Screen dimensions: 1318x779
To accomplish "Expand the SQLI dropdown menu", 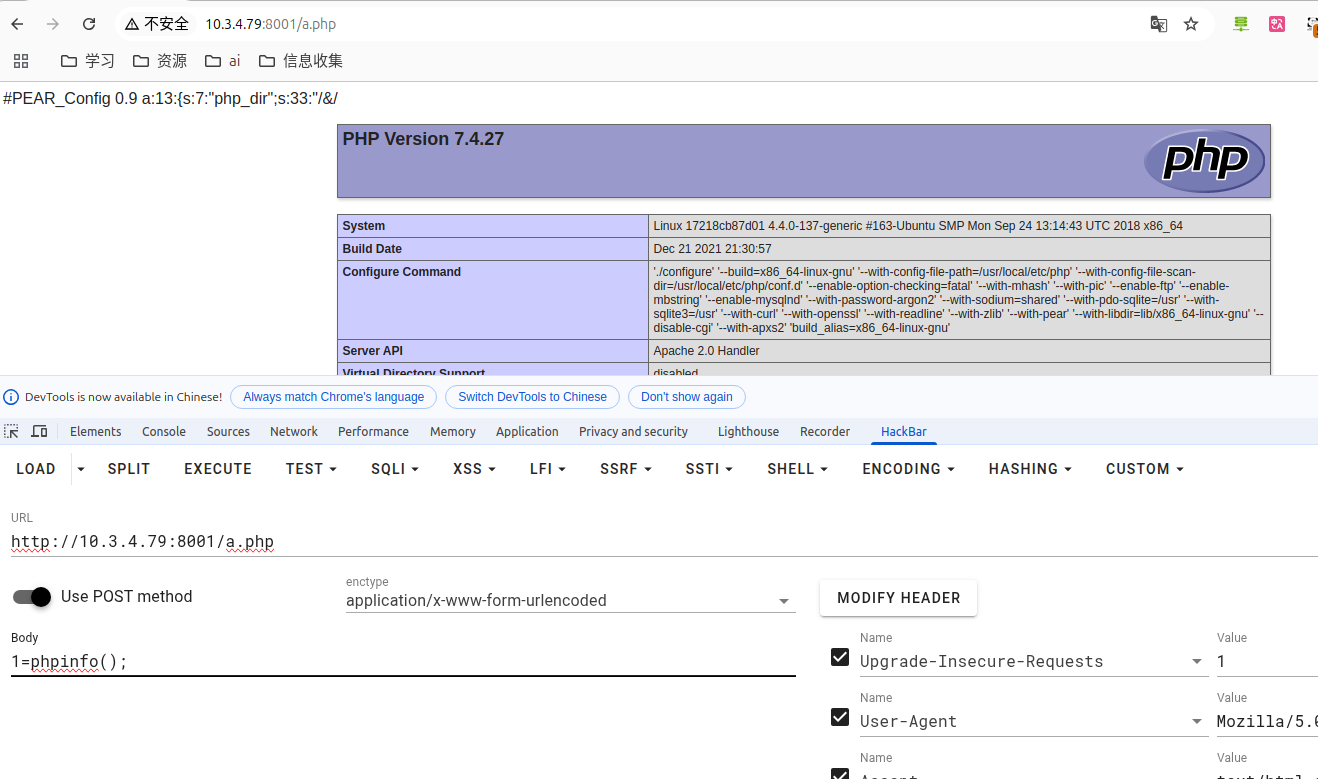I will coord(395,469).
